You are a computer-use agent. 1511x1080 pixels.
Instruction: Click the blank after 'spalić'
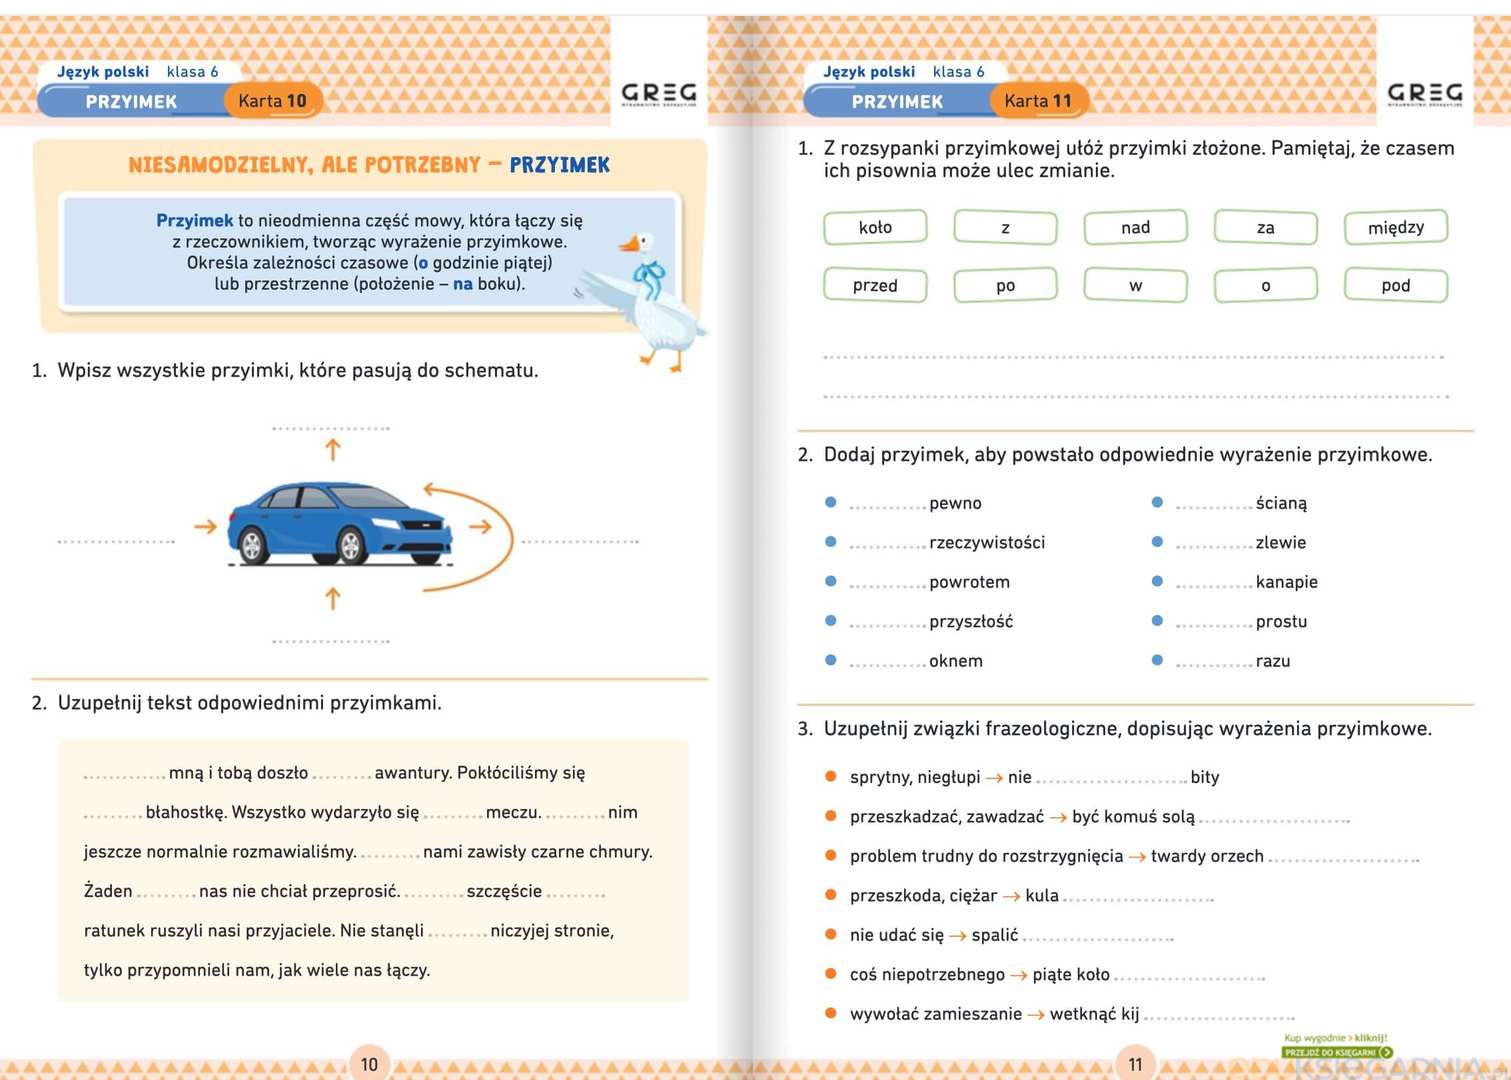1099,937
